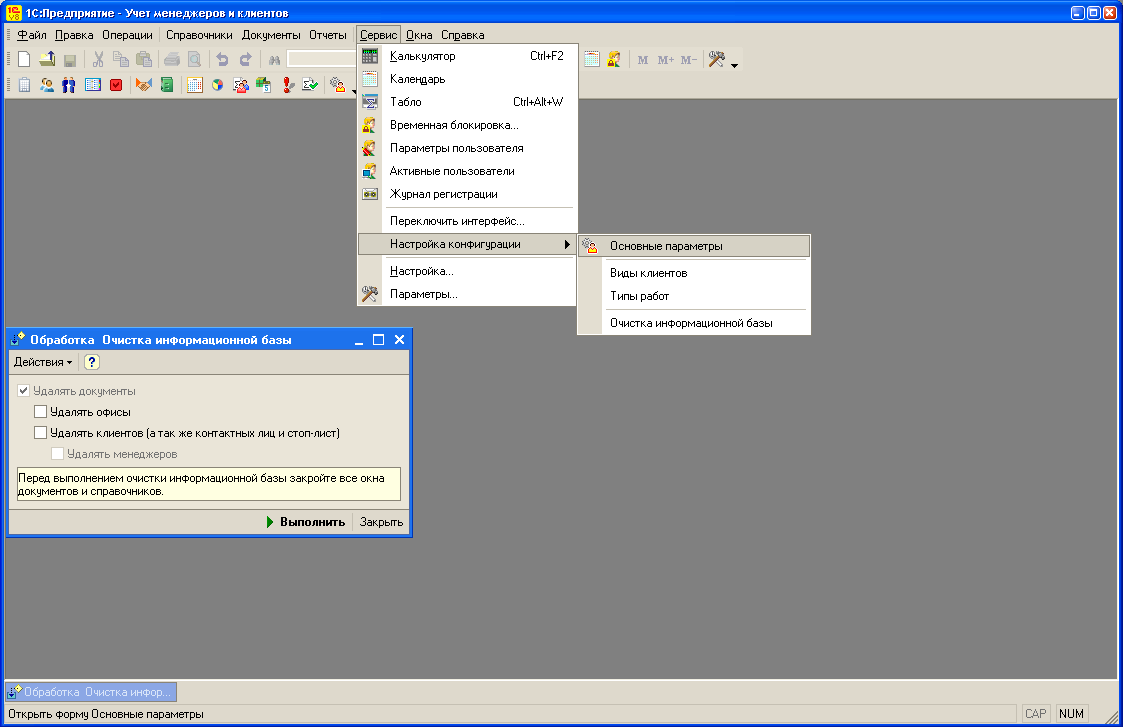Select Виды клиентов submenu item
1123x727 pixels.
pyautogui.click(x=694, y=273)
